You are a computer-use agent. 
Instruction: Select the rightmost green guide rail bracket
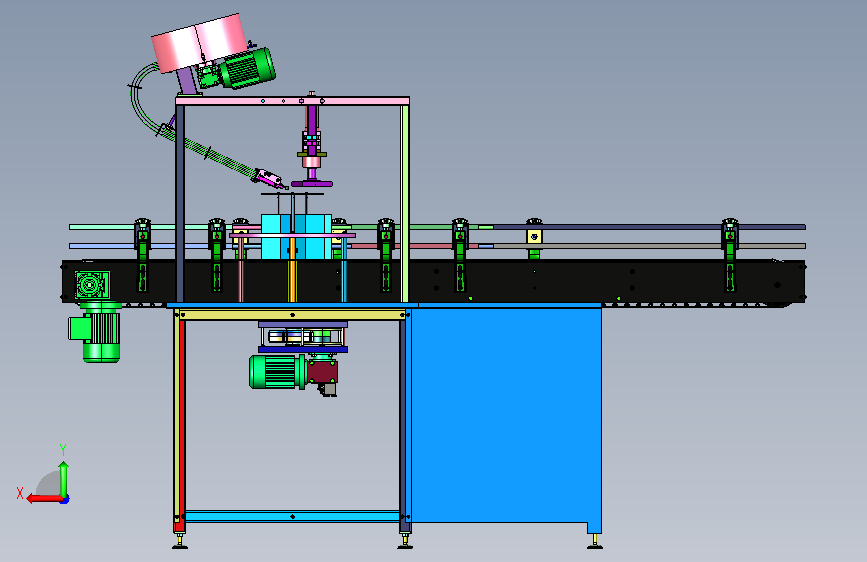(730, 256)
